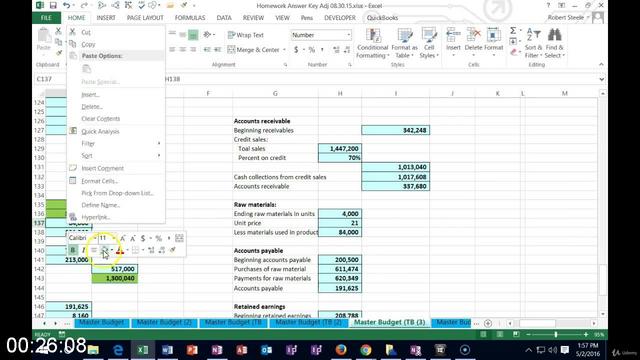The image size is (640, 360).
Task: Click the orientation text angle icon
Action: [208, 35]
